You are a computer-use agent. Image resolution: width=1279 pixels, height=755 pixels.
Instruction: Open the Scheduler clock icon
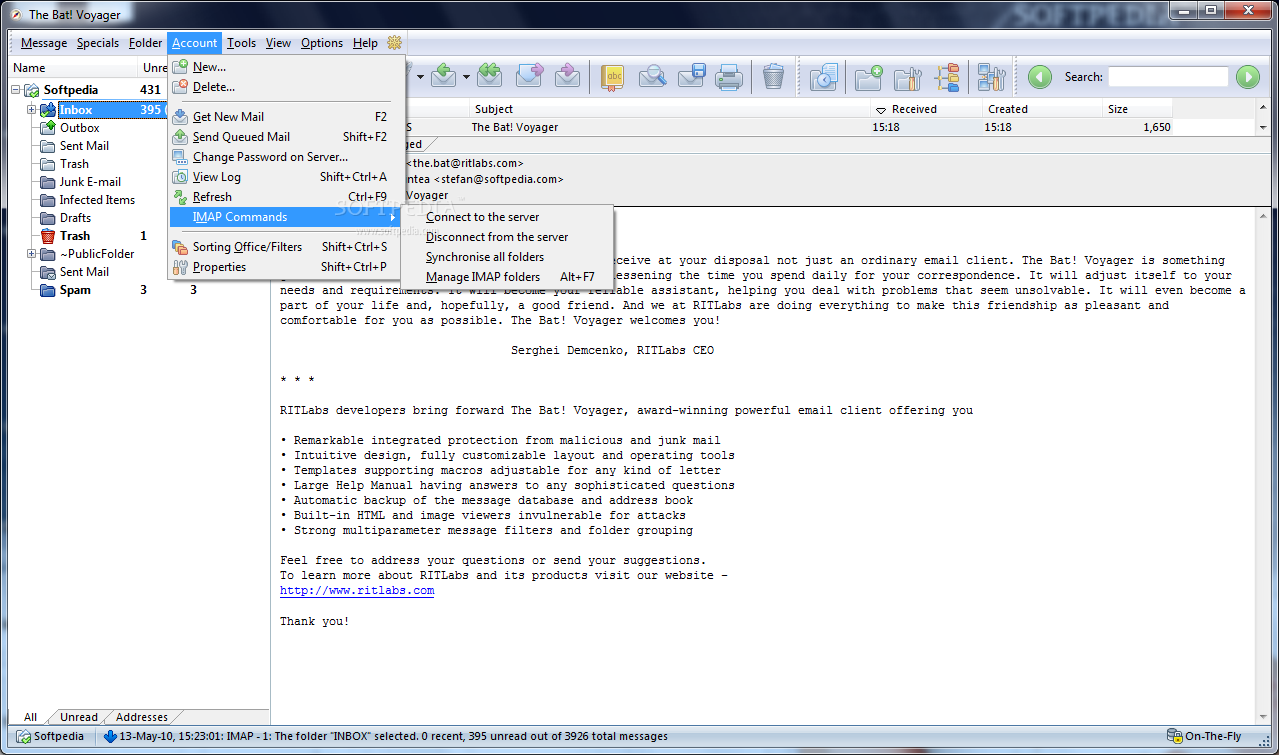click(824, 76)
